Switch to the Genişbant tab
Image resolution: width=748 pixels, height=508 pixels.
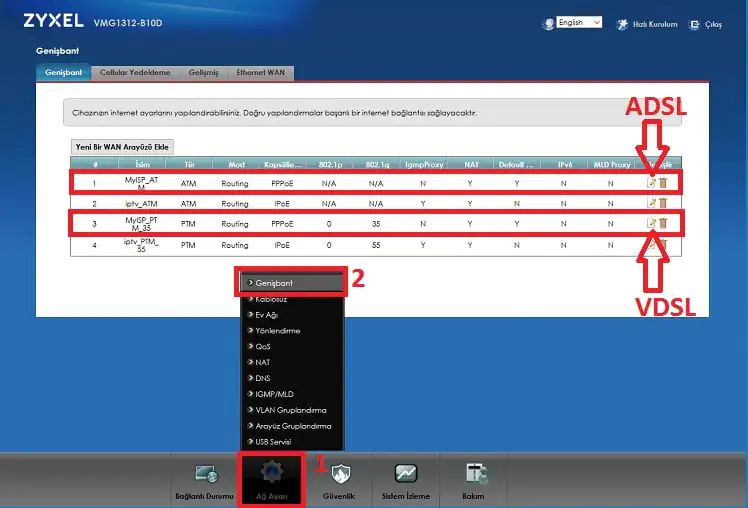(x=63, y=73)
